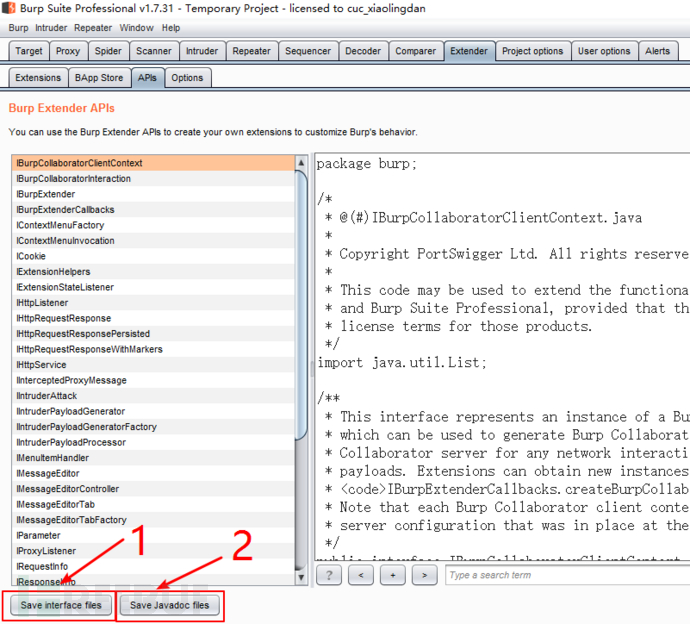Select IBurpCollaboratorClientContext in the list
690x624 pixels.
click(153, 163)
